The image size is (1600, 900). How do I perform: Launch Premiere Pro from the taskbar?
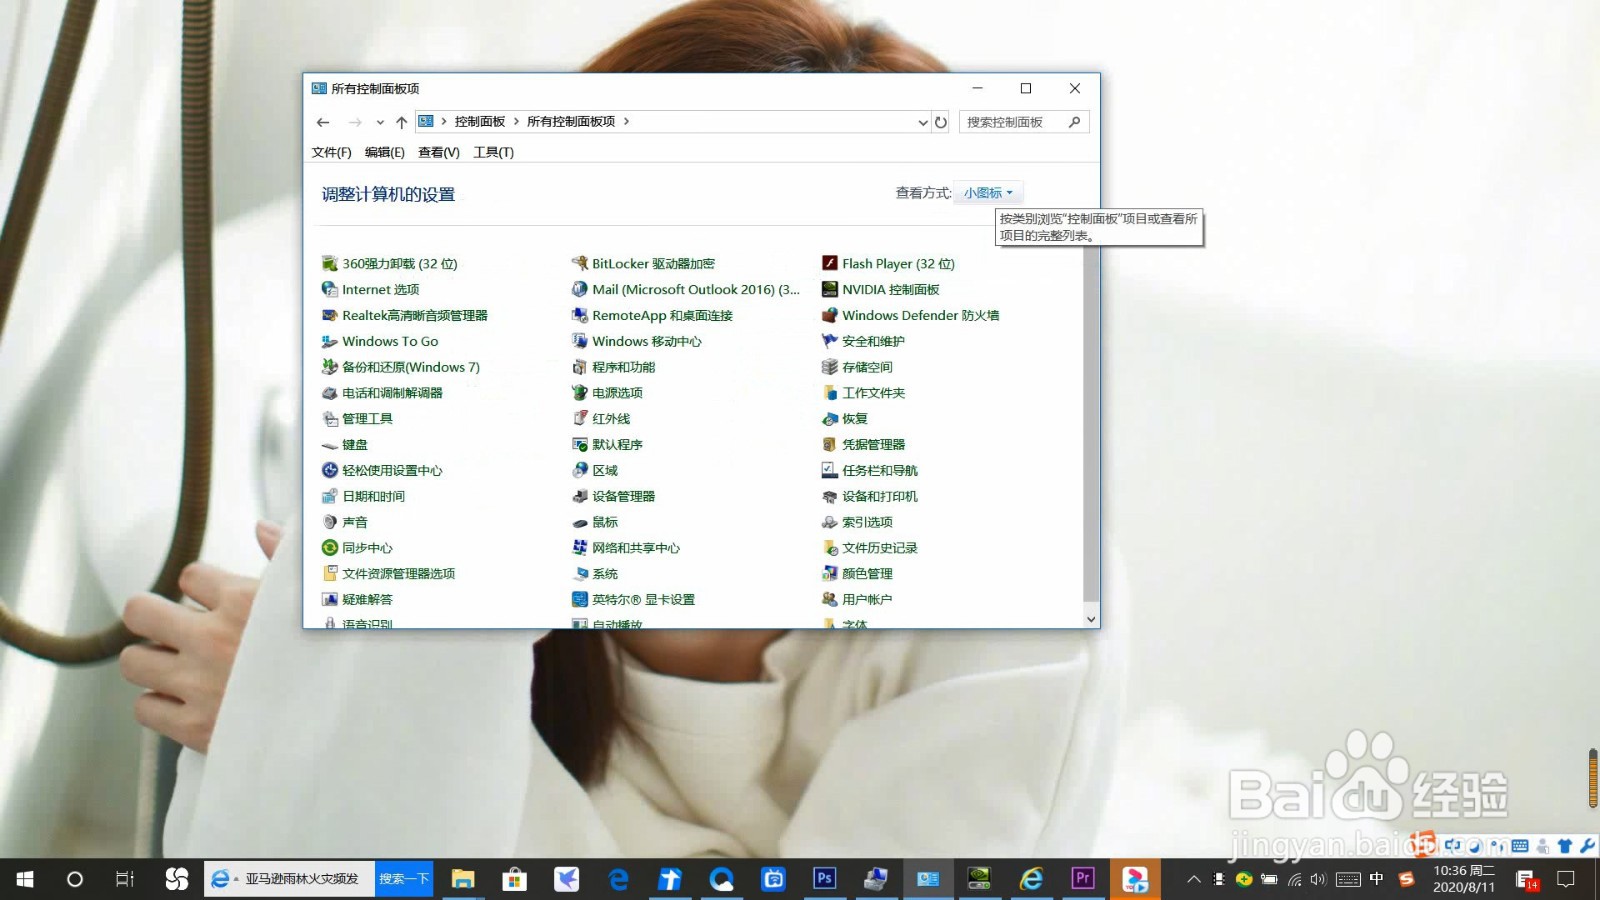(1082, 879)
